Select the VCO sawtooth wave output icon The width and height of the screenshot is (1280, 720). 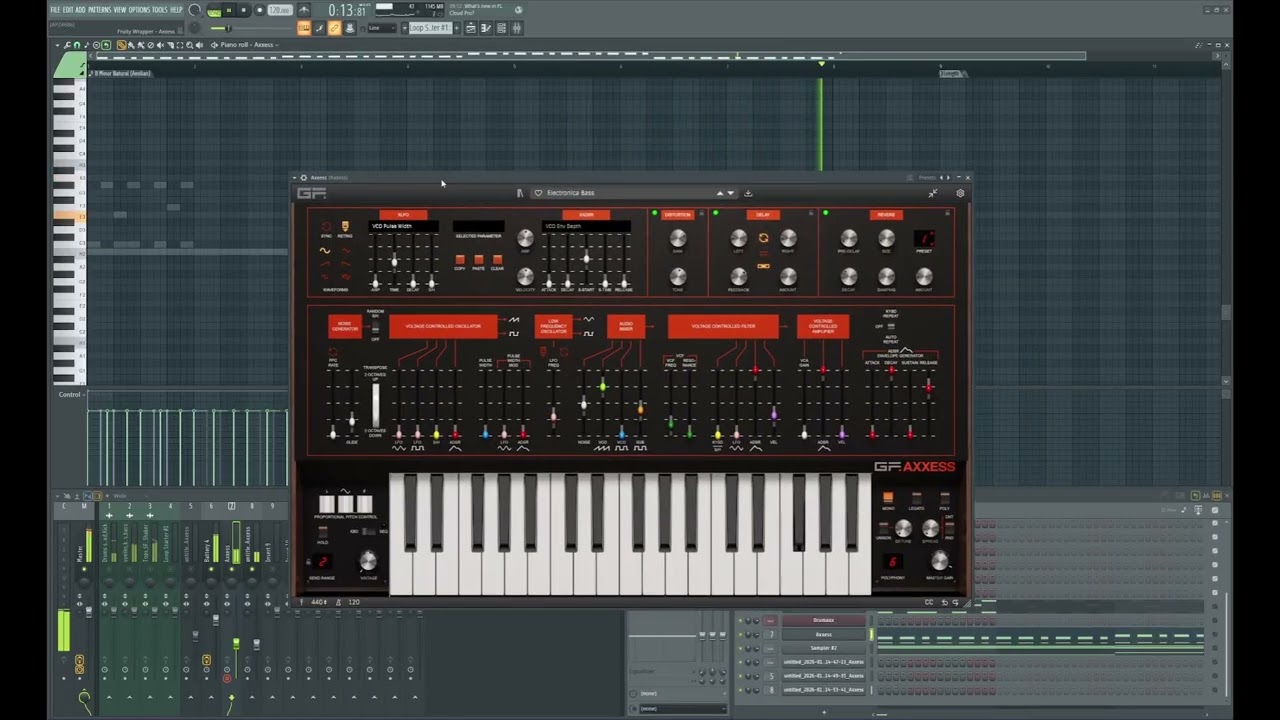(x=514, y=320)
